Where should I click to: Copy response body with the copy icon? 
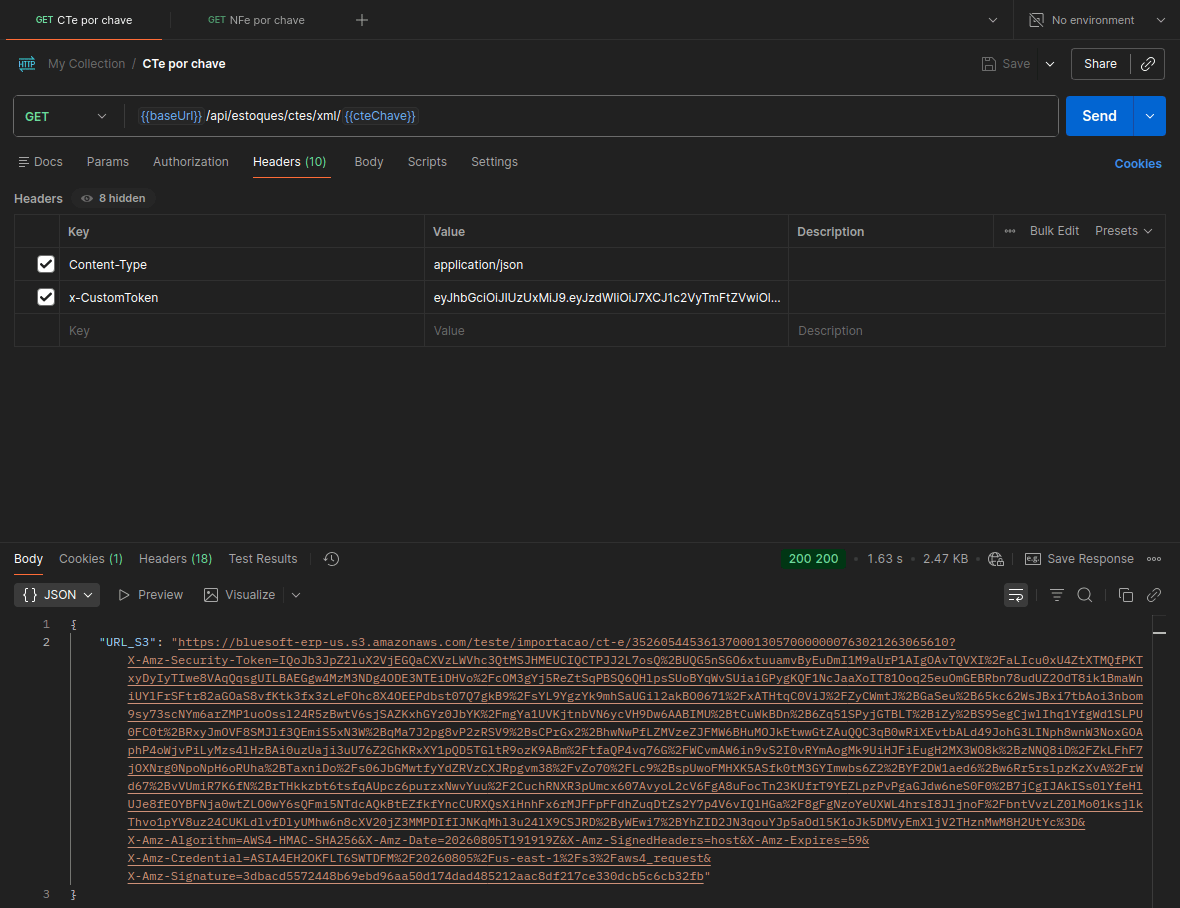(x=1126, y=595)
